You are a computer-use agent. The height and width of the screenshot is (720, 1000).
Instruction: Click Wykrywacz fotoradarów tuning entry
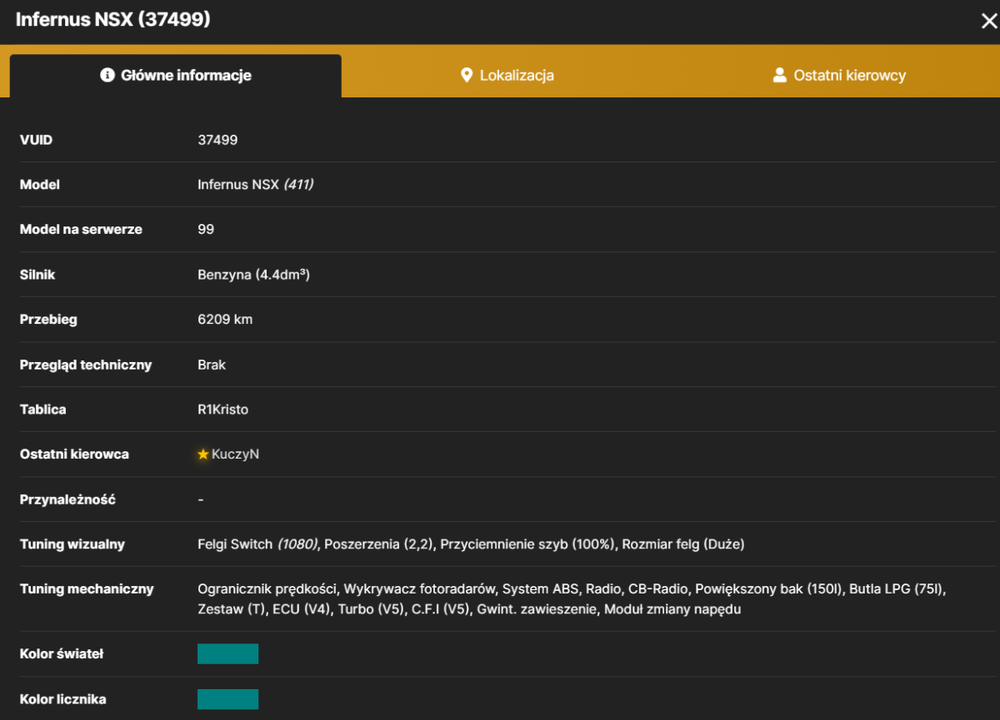419,589
